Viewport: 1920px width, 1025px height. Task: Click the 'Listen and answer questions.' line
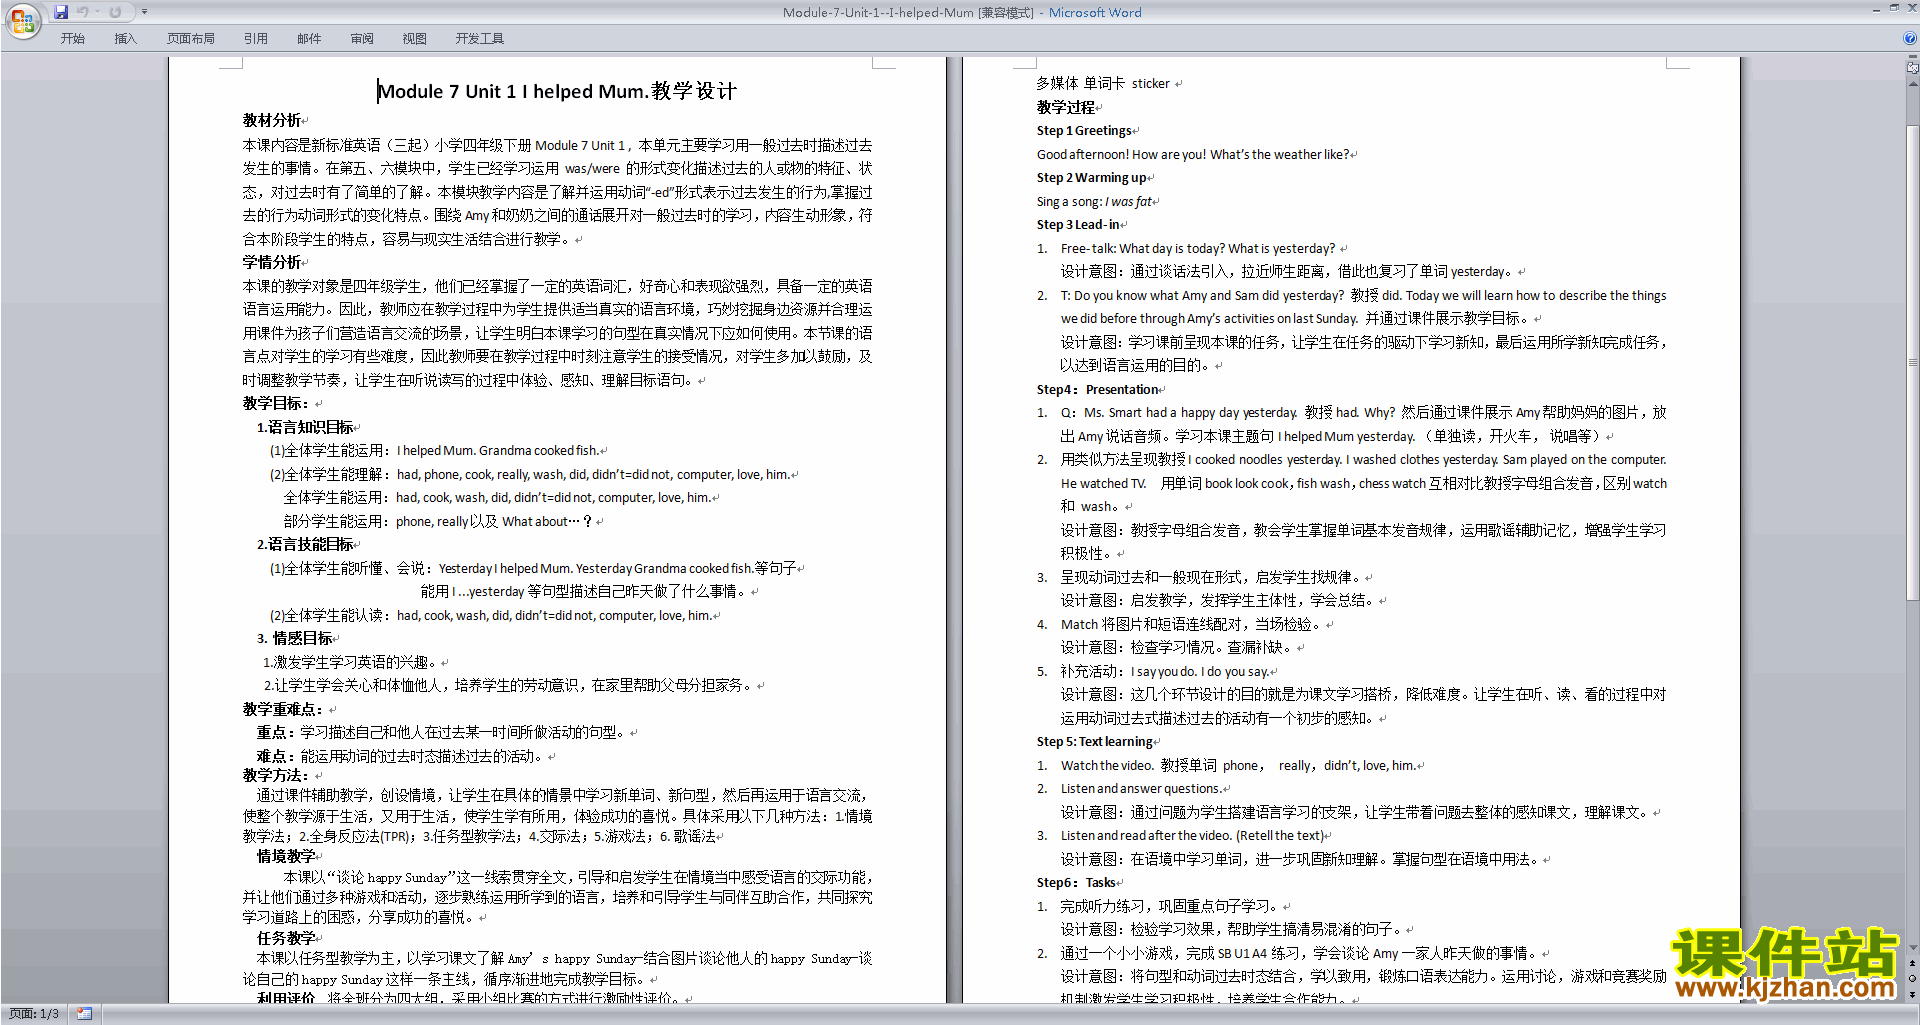click(x=1141, y=789)
